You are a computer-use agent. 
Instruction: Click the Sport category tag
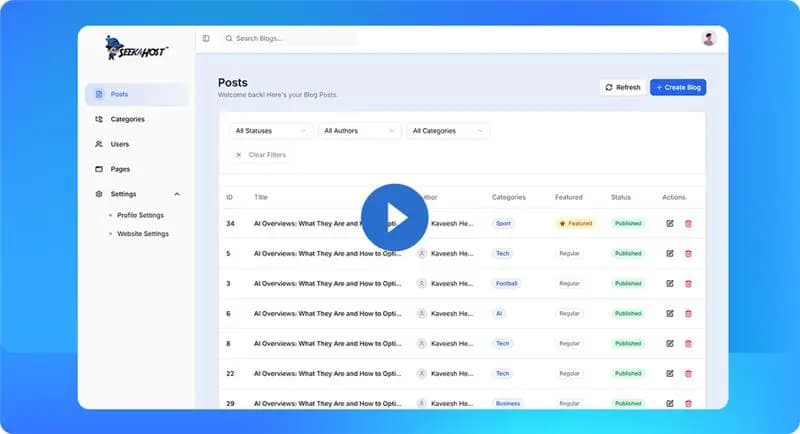click(503, 223)
